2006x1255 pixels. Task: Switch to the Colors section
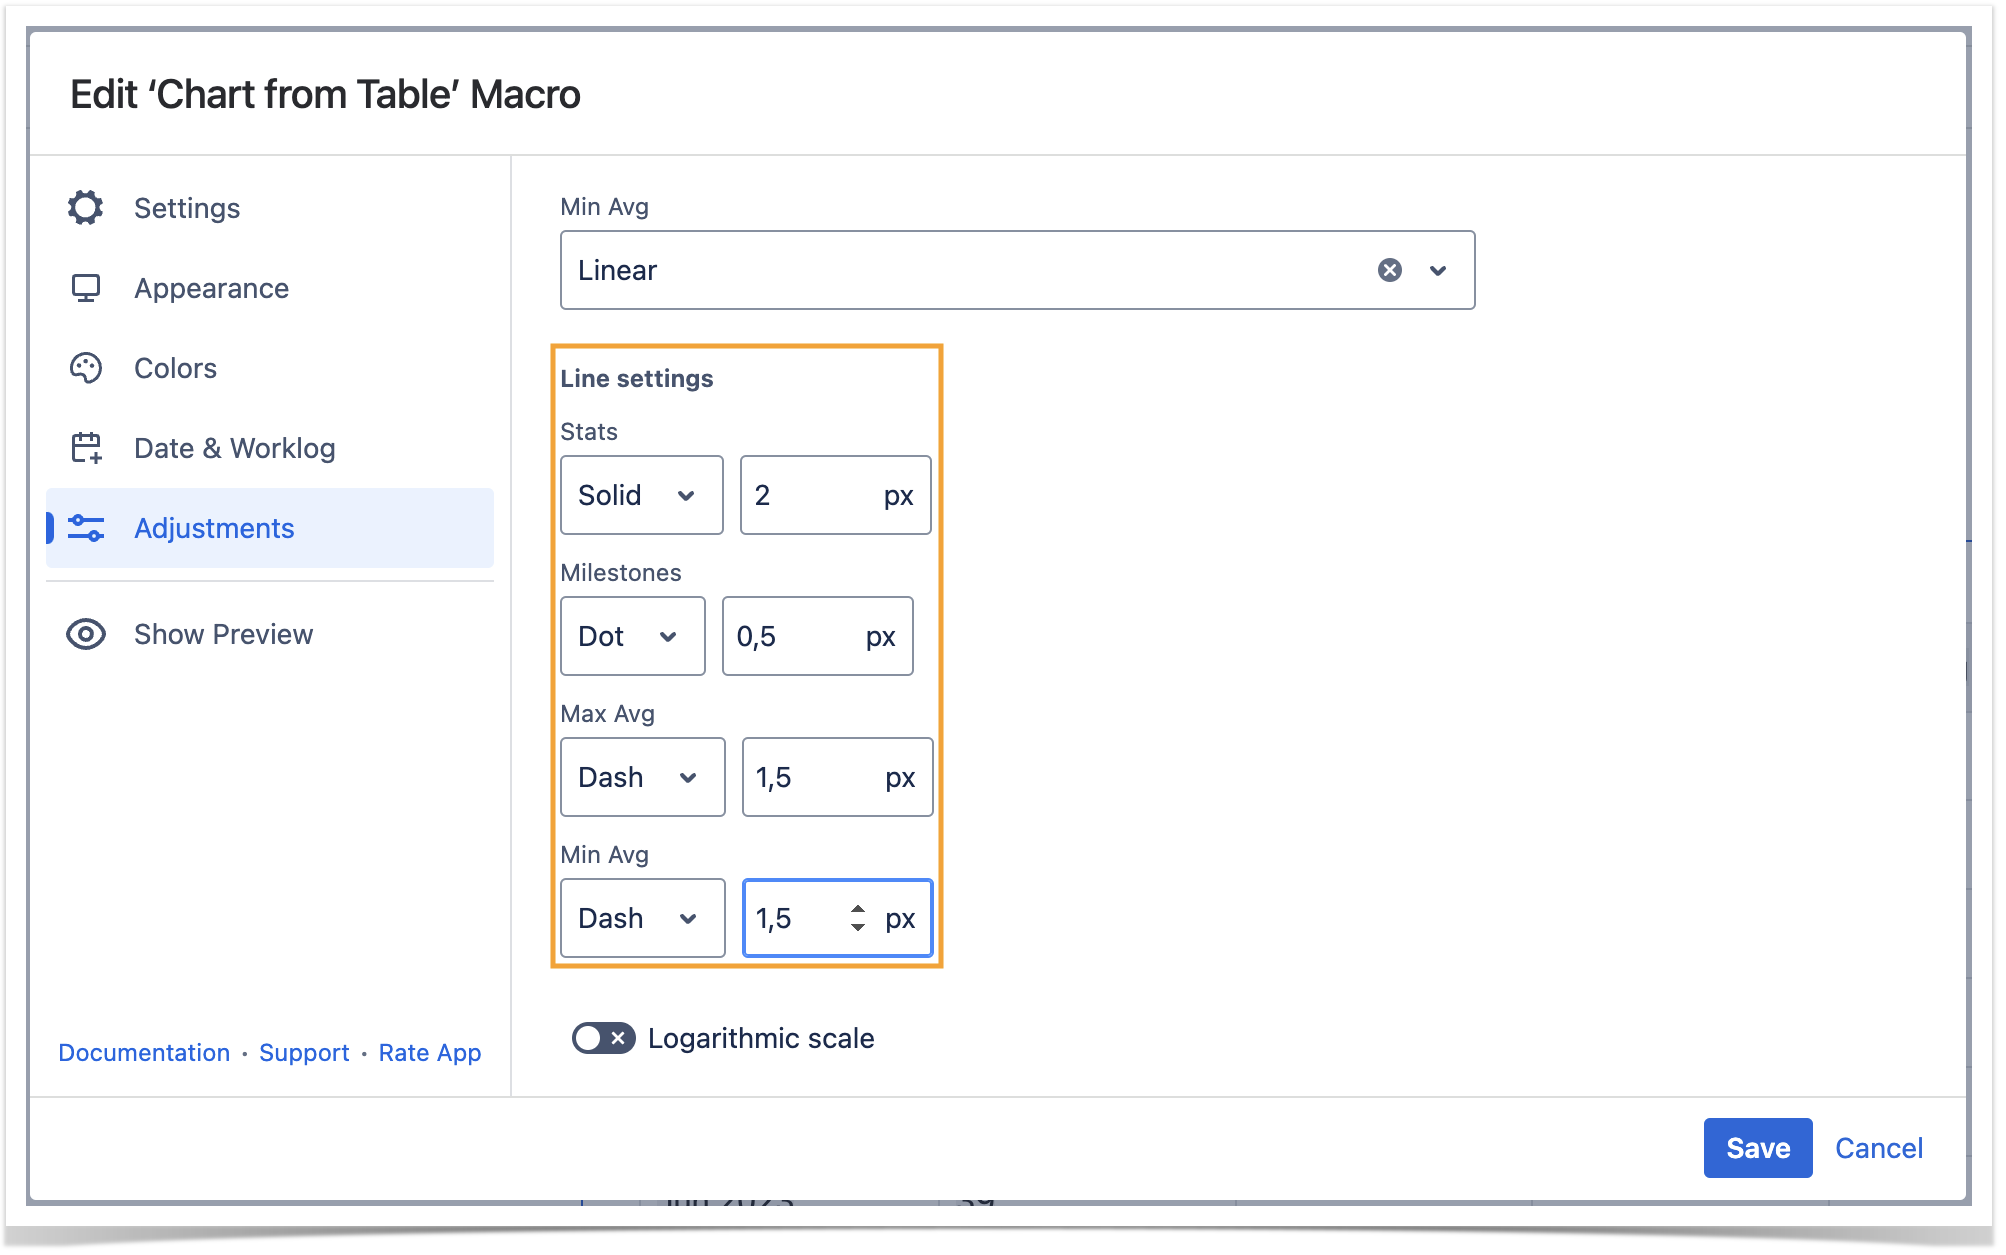pyautogui.click(x=176, y=368)
